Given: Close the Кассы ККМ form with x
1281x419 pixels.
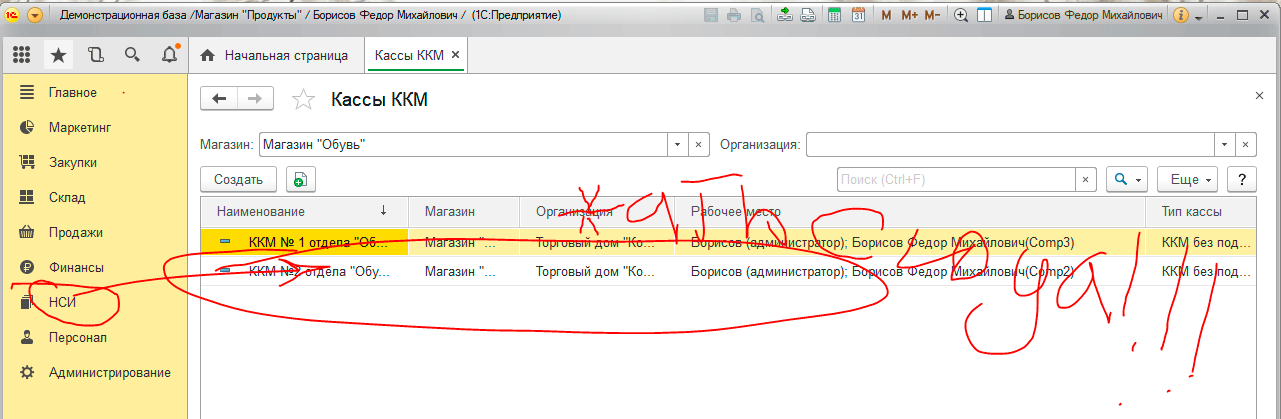Looking at the screenshot, I should [1259, 94].
